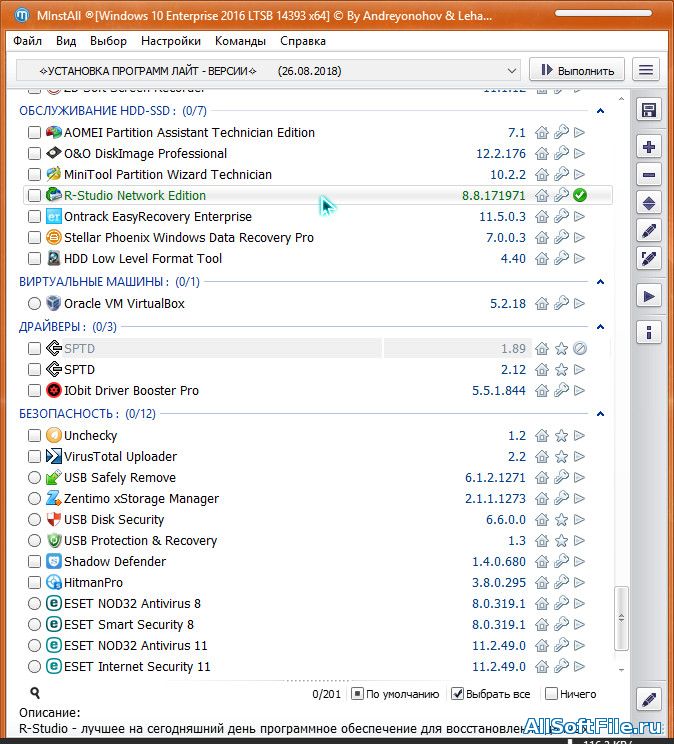Open the Выбор menu

[108, 41]
